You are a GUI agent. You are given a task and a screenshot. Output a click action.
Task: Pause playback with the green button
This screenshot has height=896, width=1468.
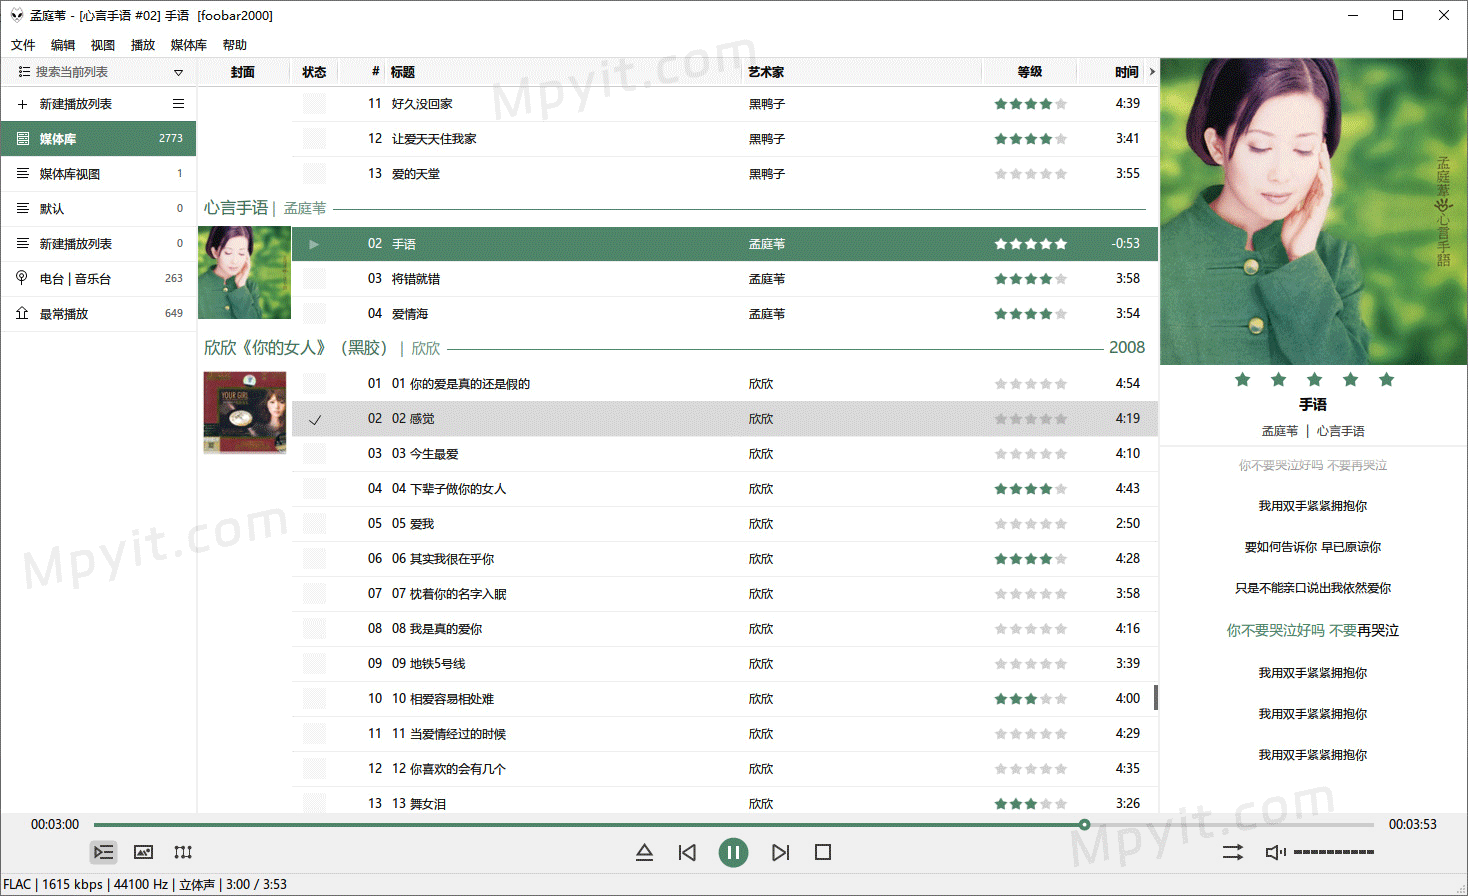point(733,852)
